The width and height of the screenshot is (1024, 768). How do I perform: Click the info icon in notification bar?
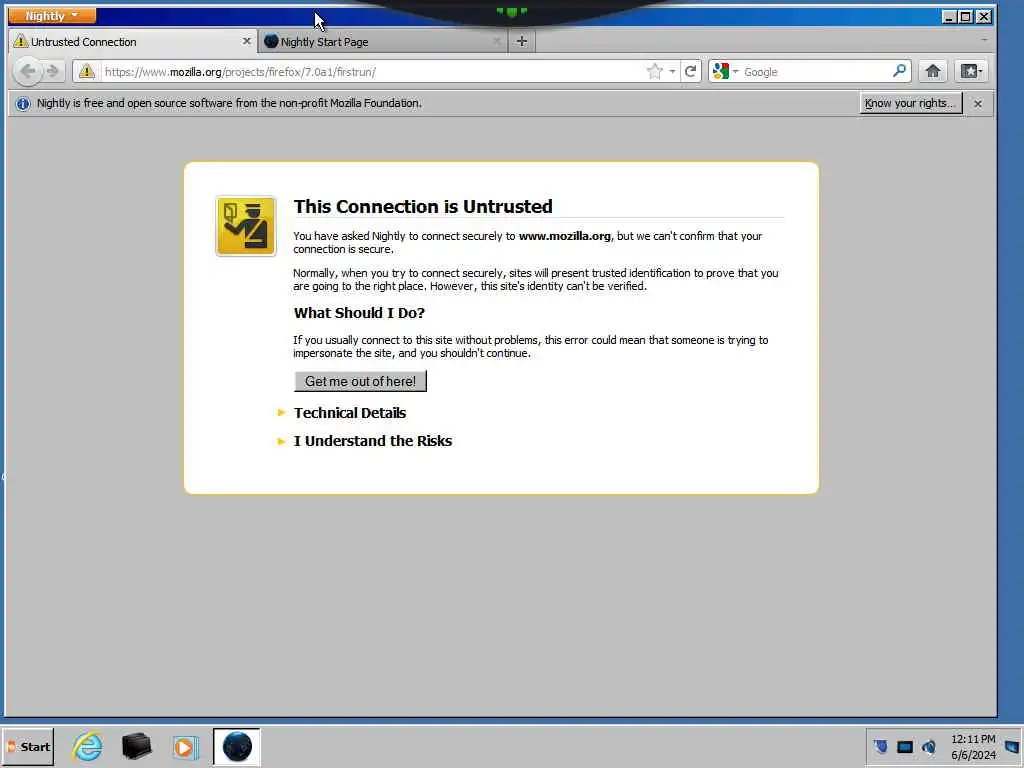click(23, 103)
